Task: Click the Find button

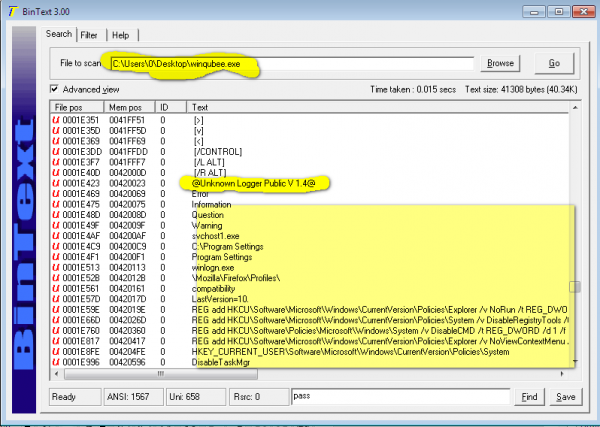Action: pyautogui.click(x=529, y=397)
